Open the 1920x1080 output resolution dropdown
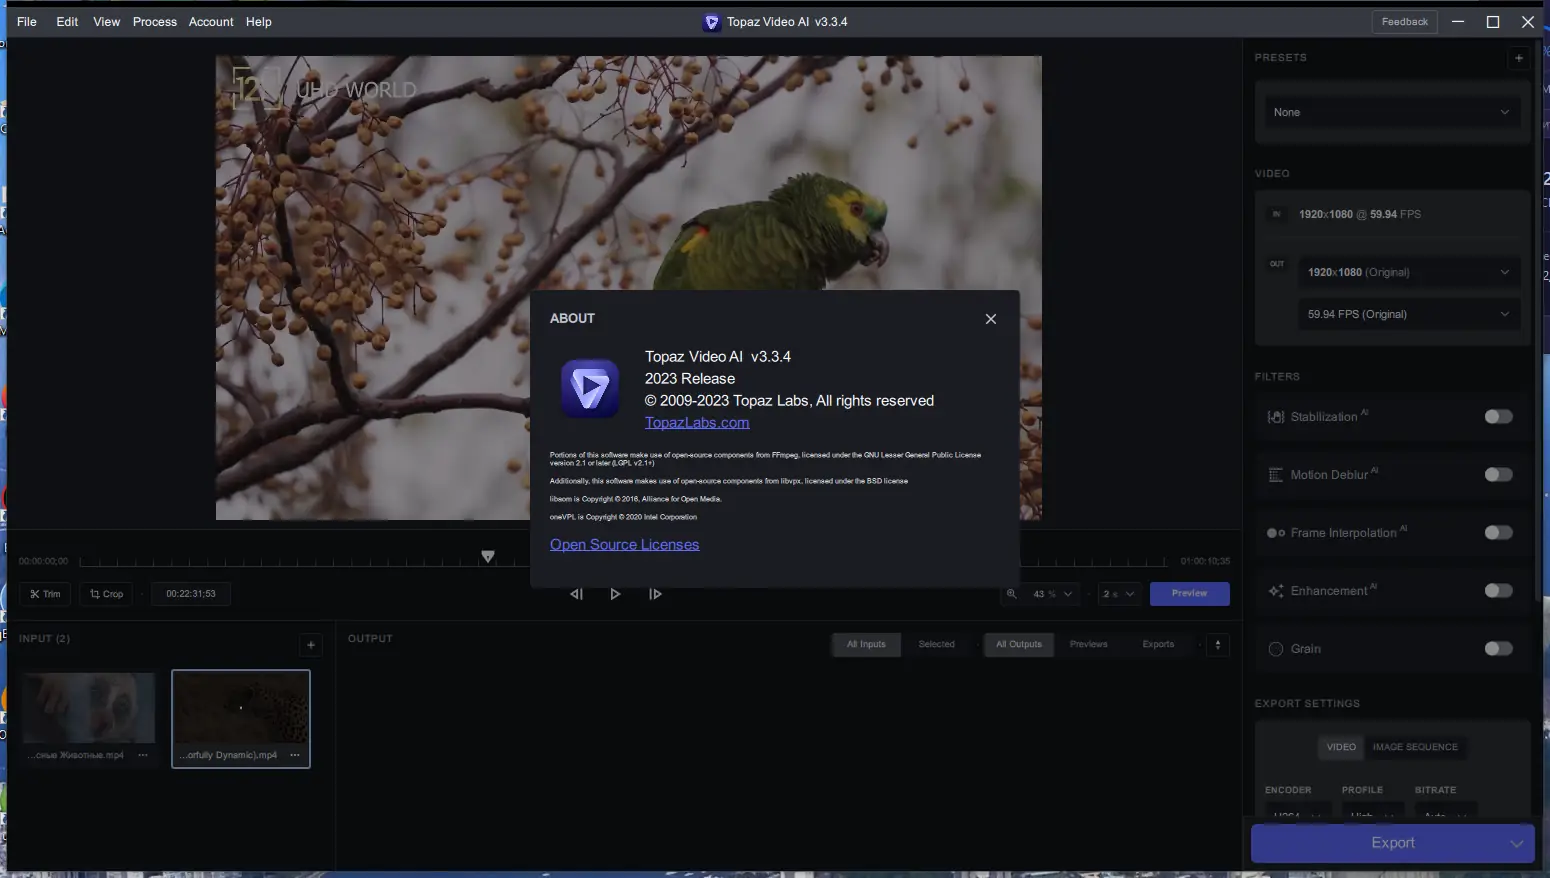The height and width of the screenshot is (878, 1550). 1408,272
